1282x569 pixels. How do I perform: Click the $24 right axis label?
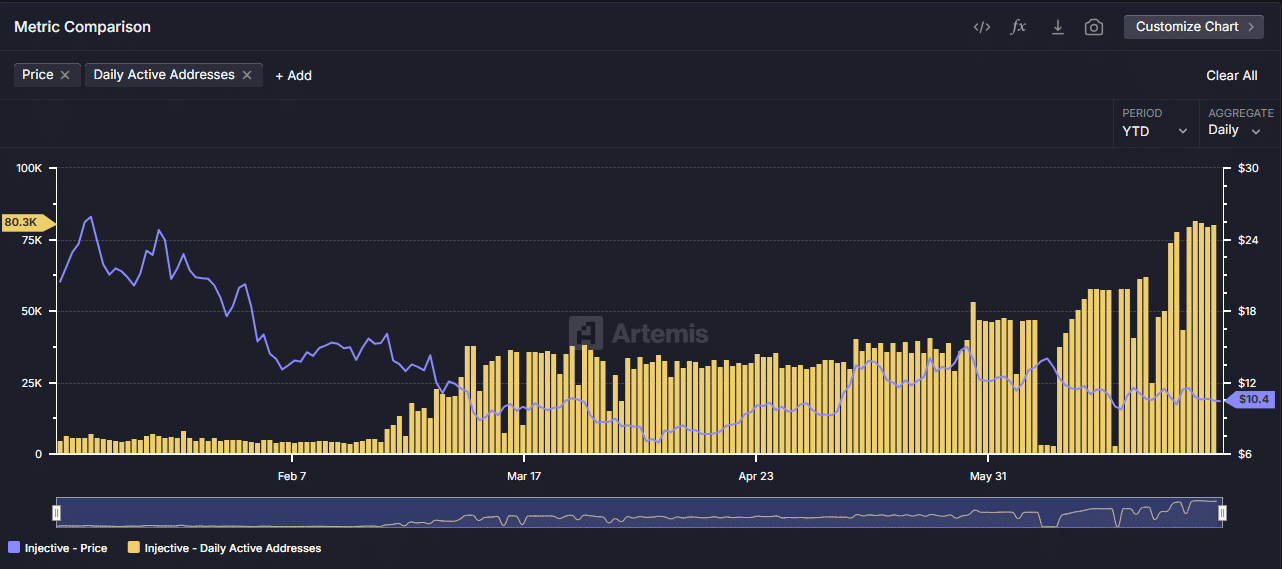click(x=1248, y=240)
